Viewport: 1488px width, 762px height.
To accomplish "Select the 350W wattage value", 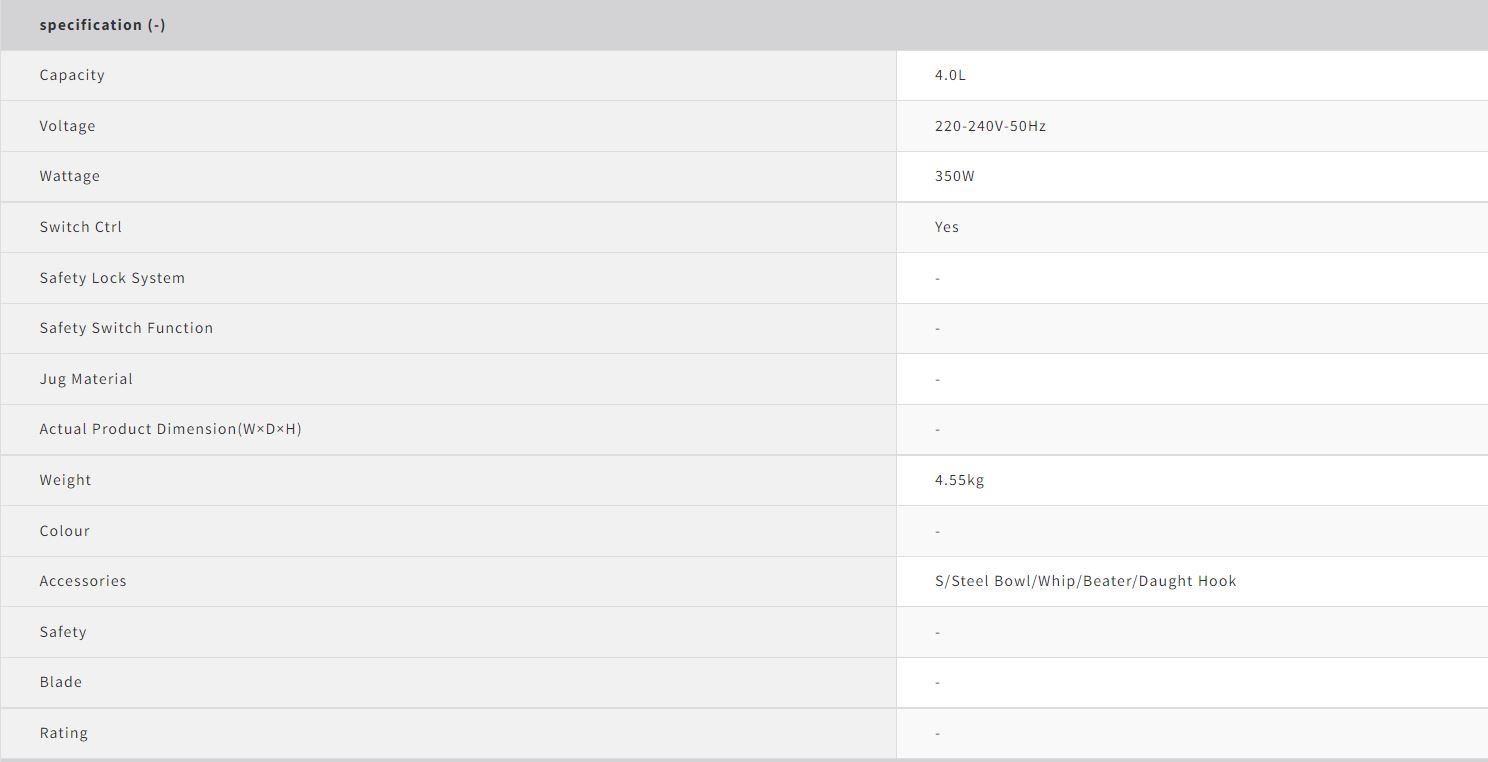I will tap(954, 176).
